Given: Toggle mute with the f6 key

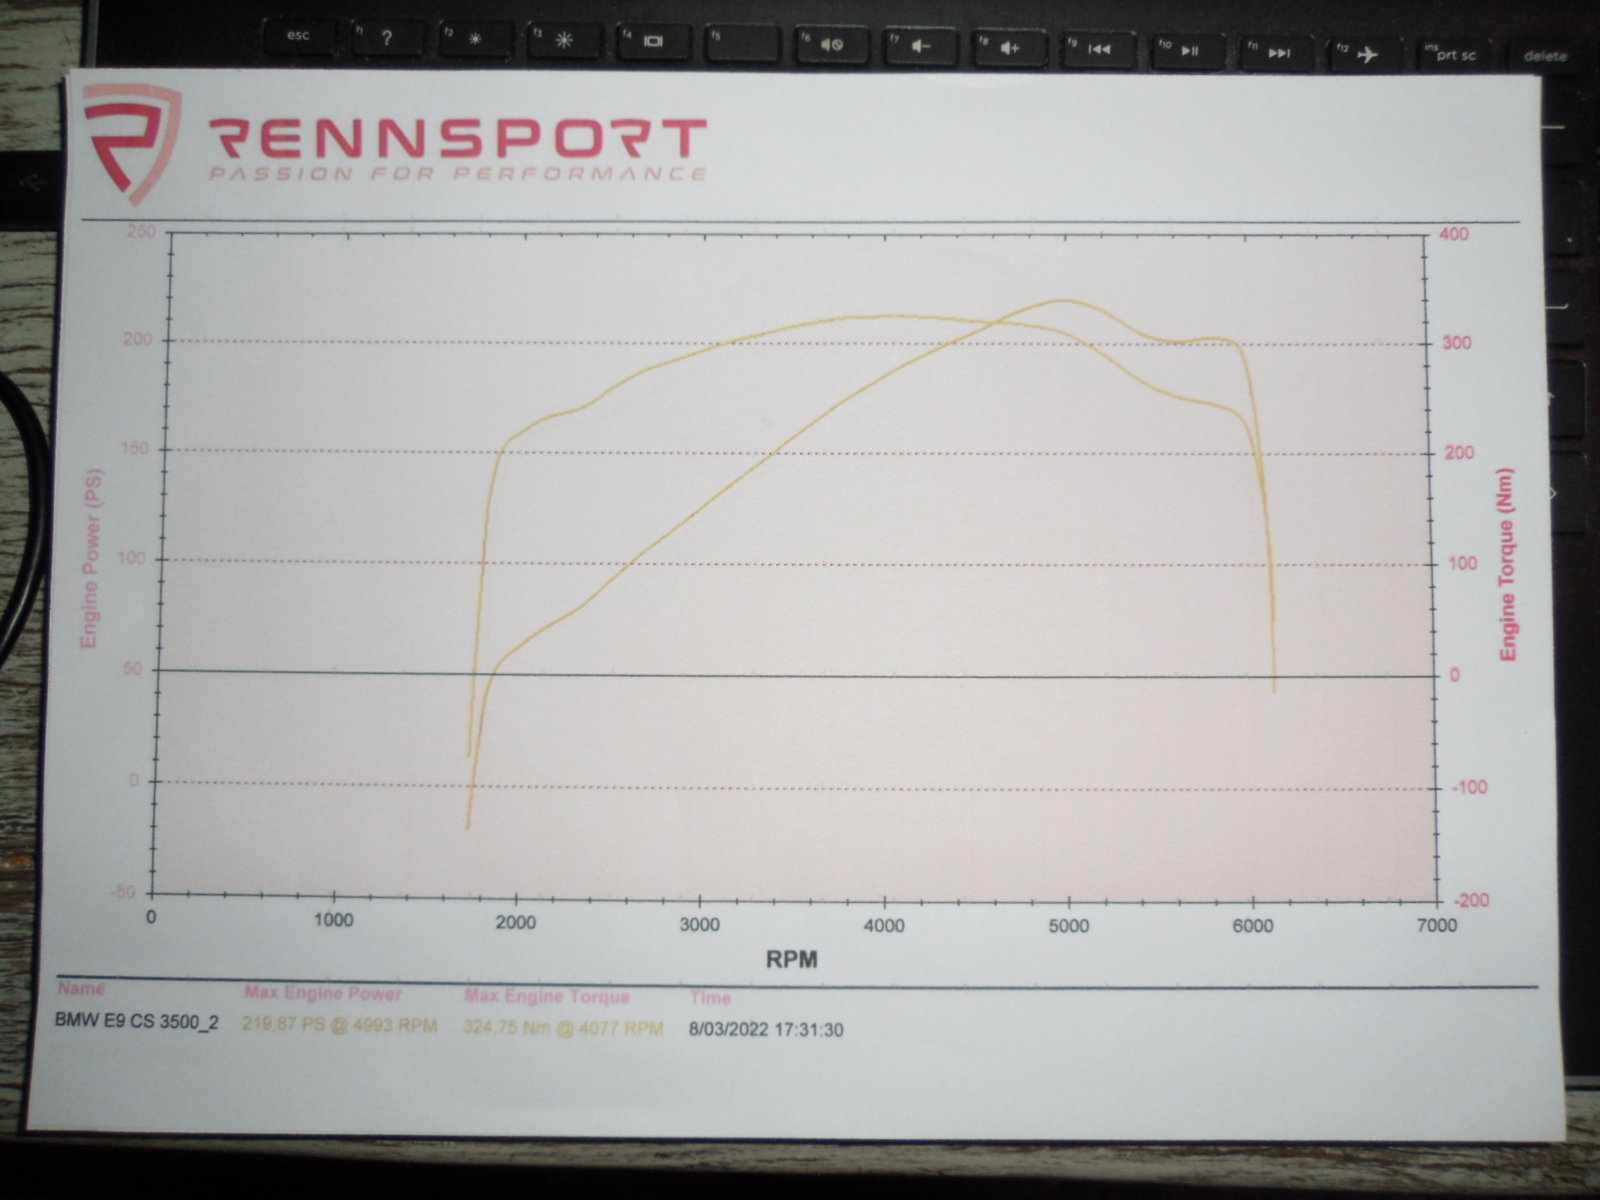Looking at the screenshot, I should coord(830,44).
